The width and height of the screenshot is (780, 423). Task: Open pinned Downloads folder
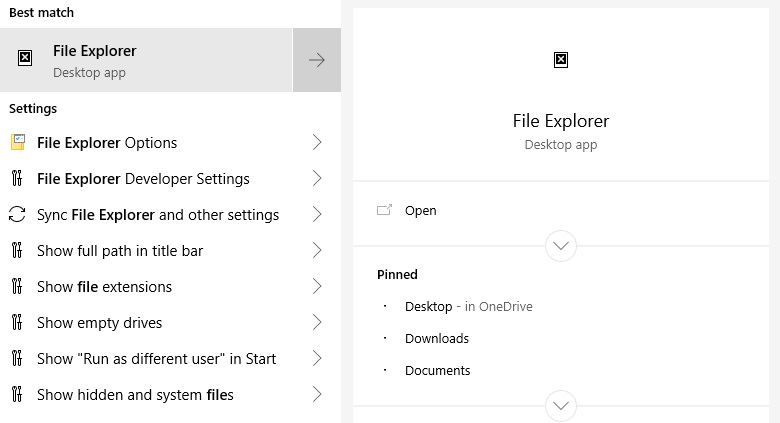(437, 338)
